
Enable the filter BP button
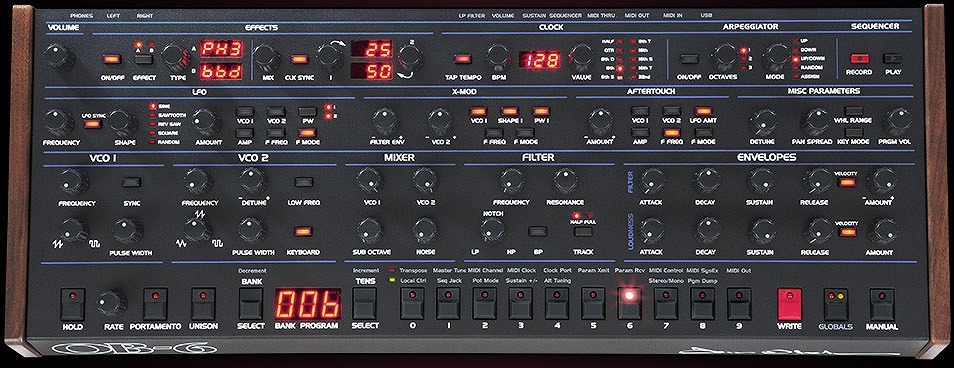[x=537, y=232]
